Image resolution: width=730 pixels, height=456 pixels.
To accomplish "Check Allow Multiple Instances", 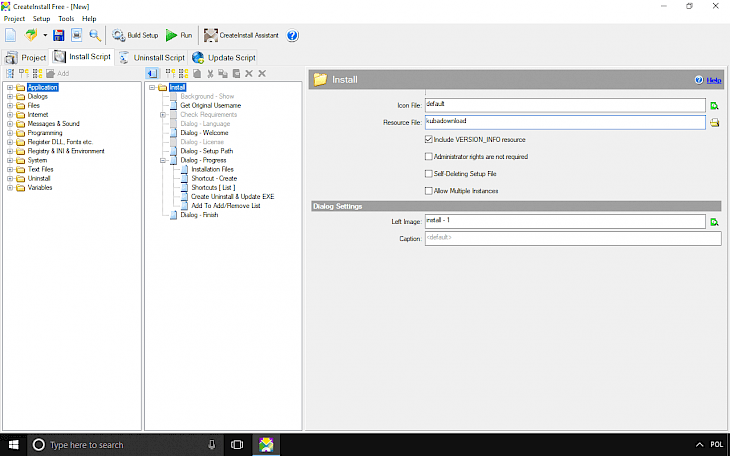I will click(x=428, y=191).
